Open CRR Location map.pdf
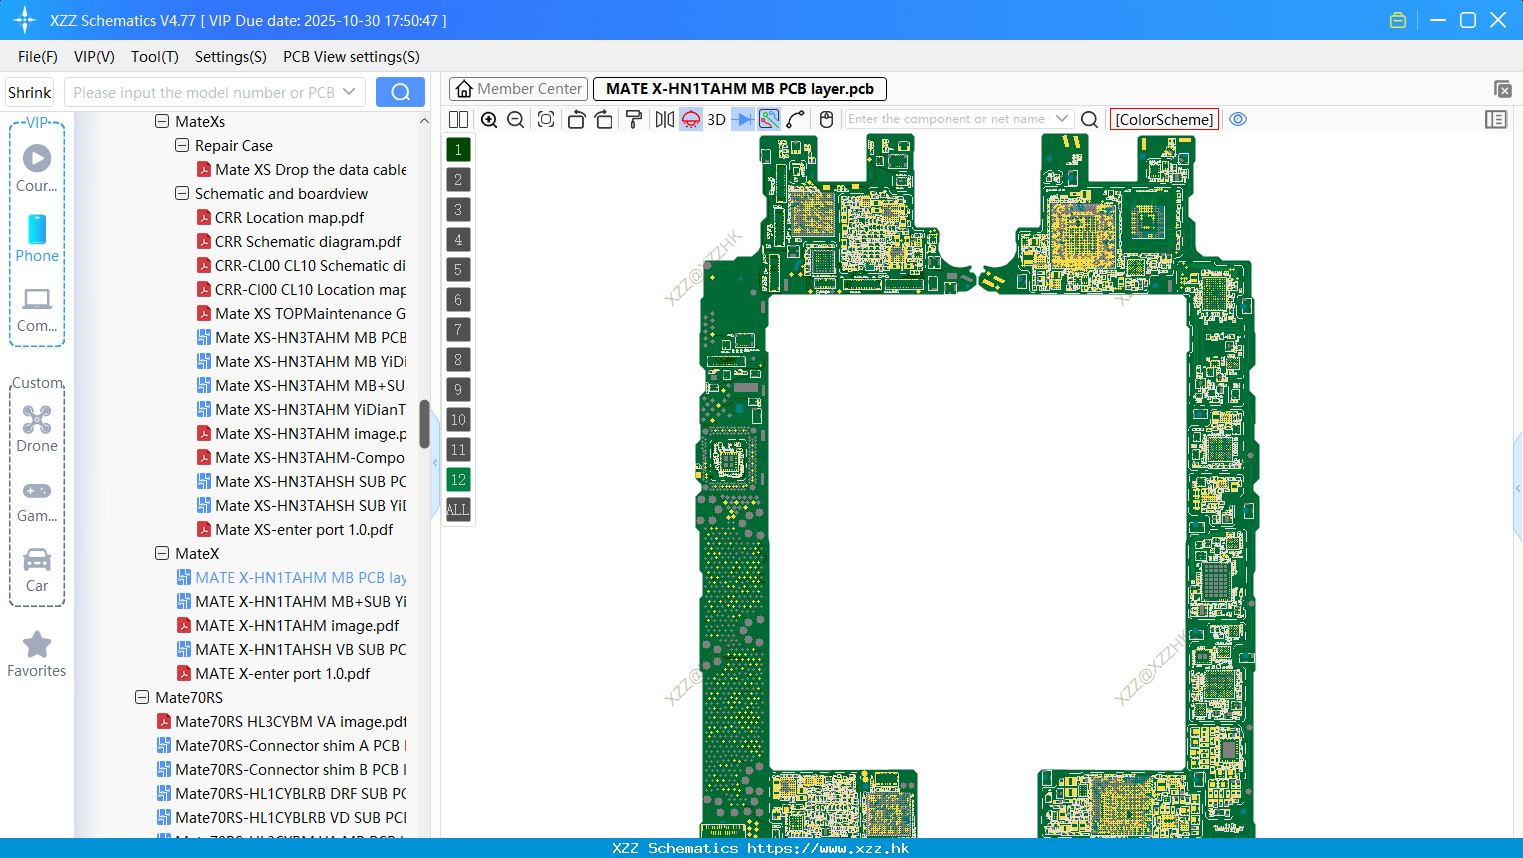Viewport: 1523px width, 858px height. pos(290,217)
